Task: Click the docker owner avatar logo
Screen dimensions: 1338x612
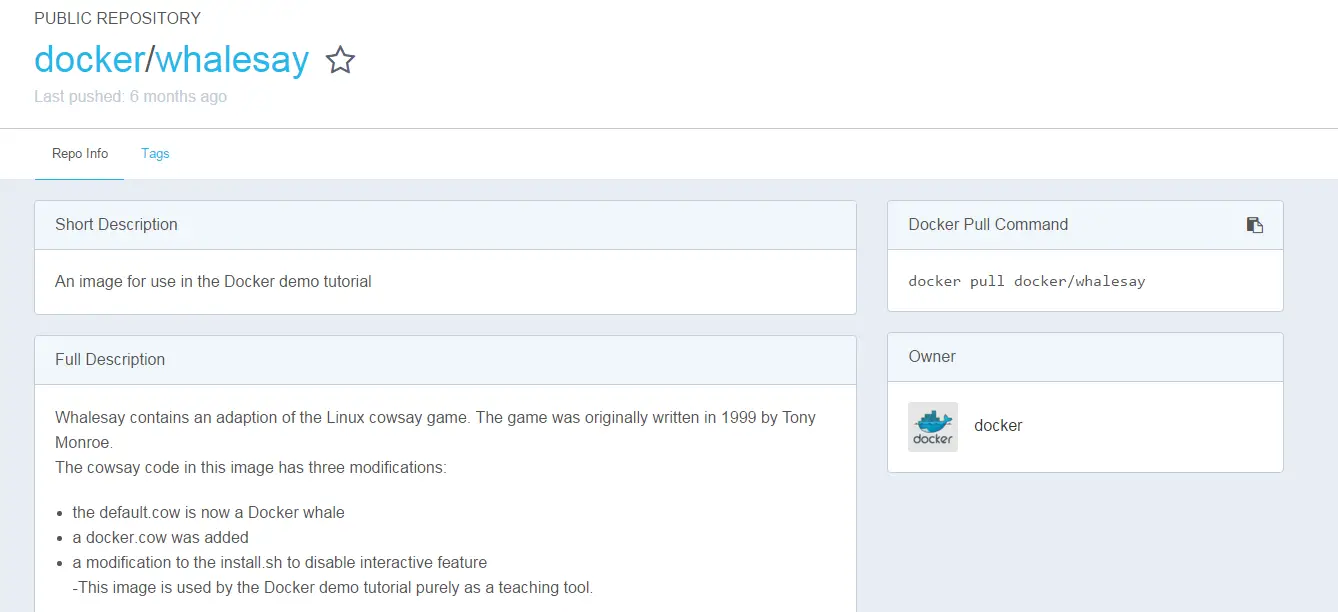Action: [x=933, y=427]
